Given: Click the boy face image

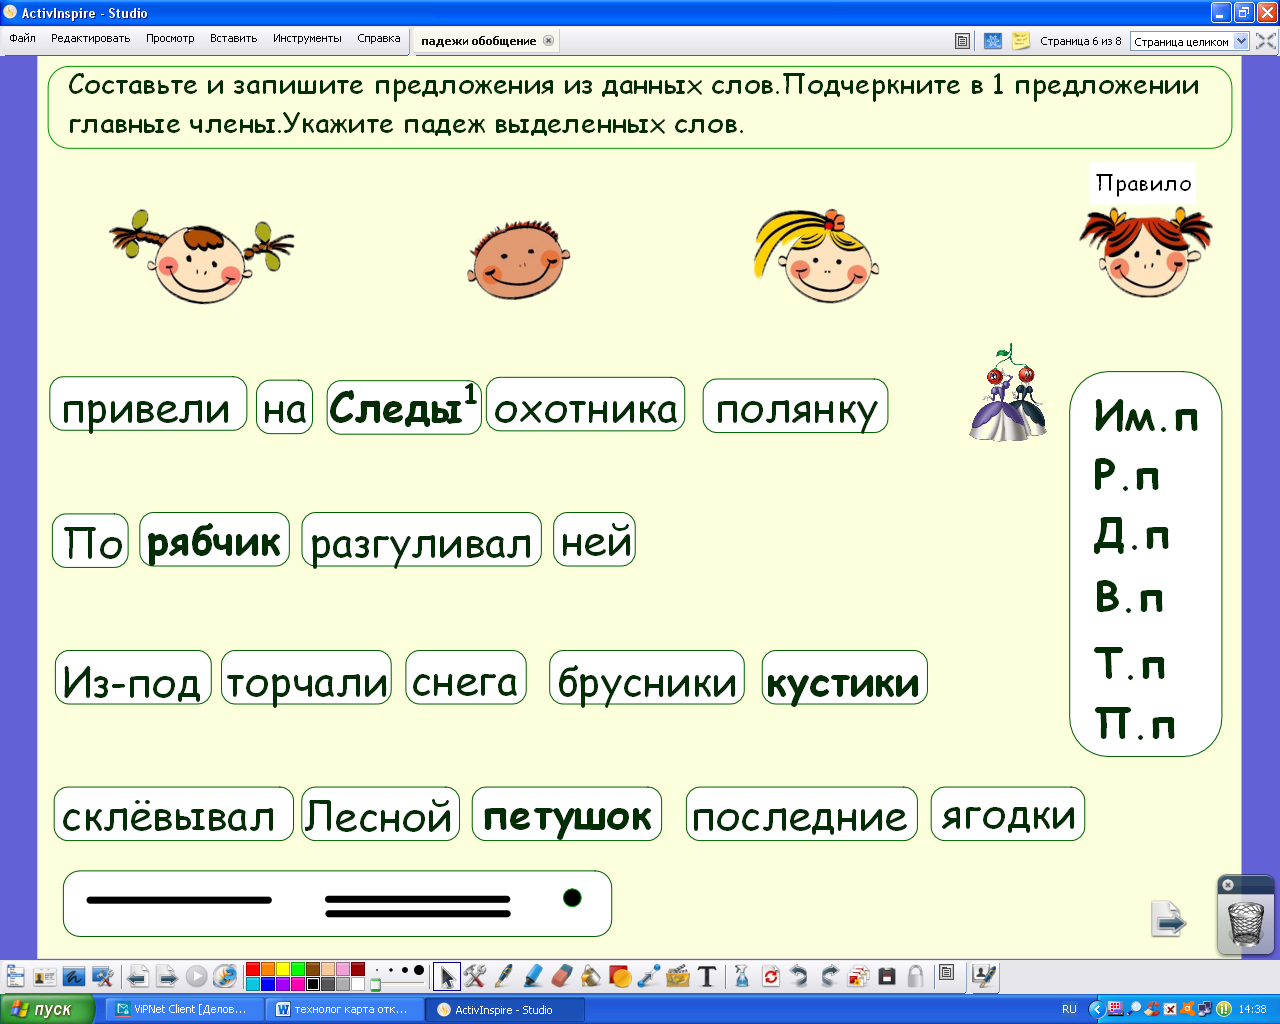Looking at the screenshot, I should pos(518,259).
